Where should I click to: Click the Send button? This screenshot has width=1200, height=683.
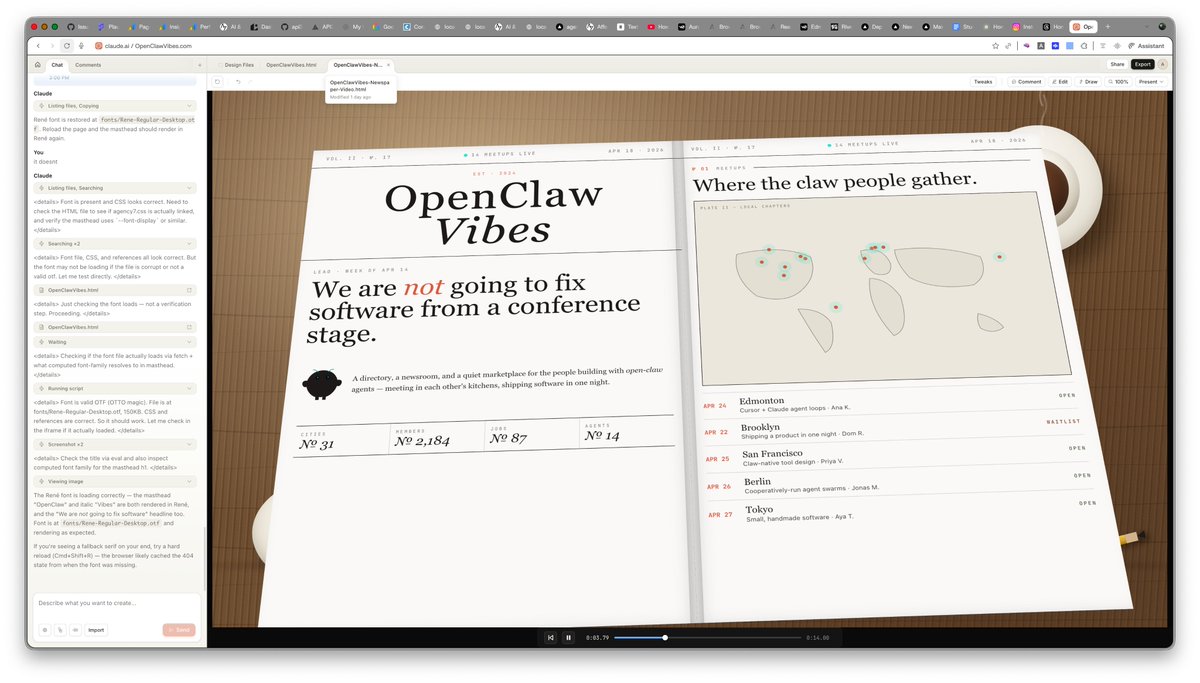point(178,630)
